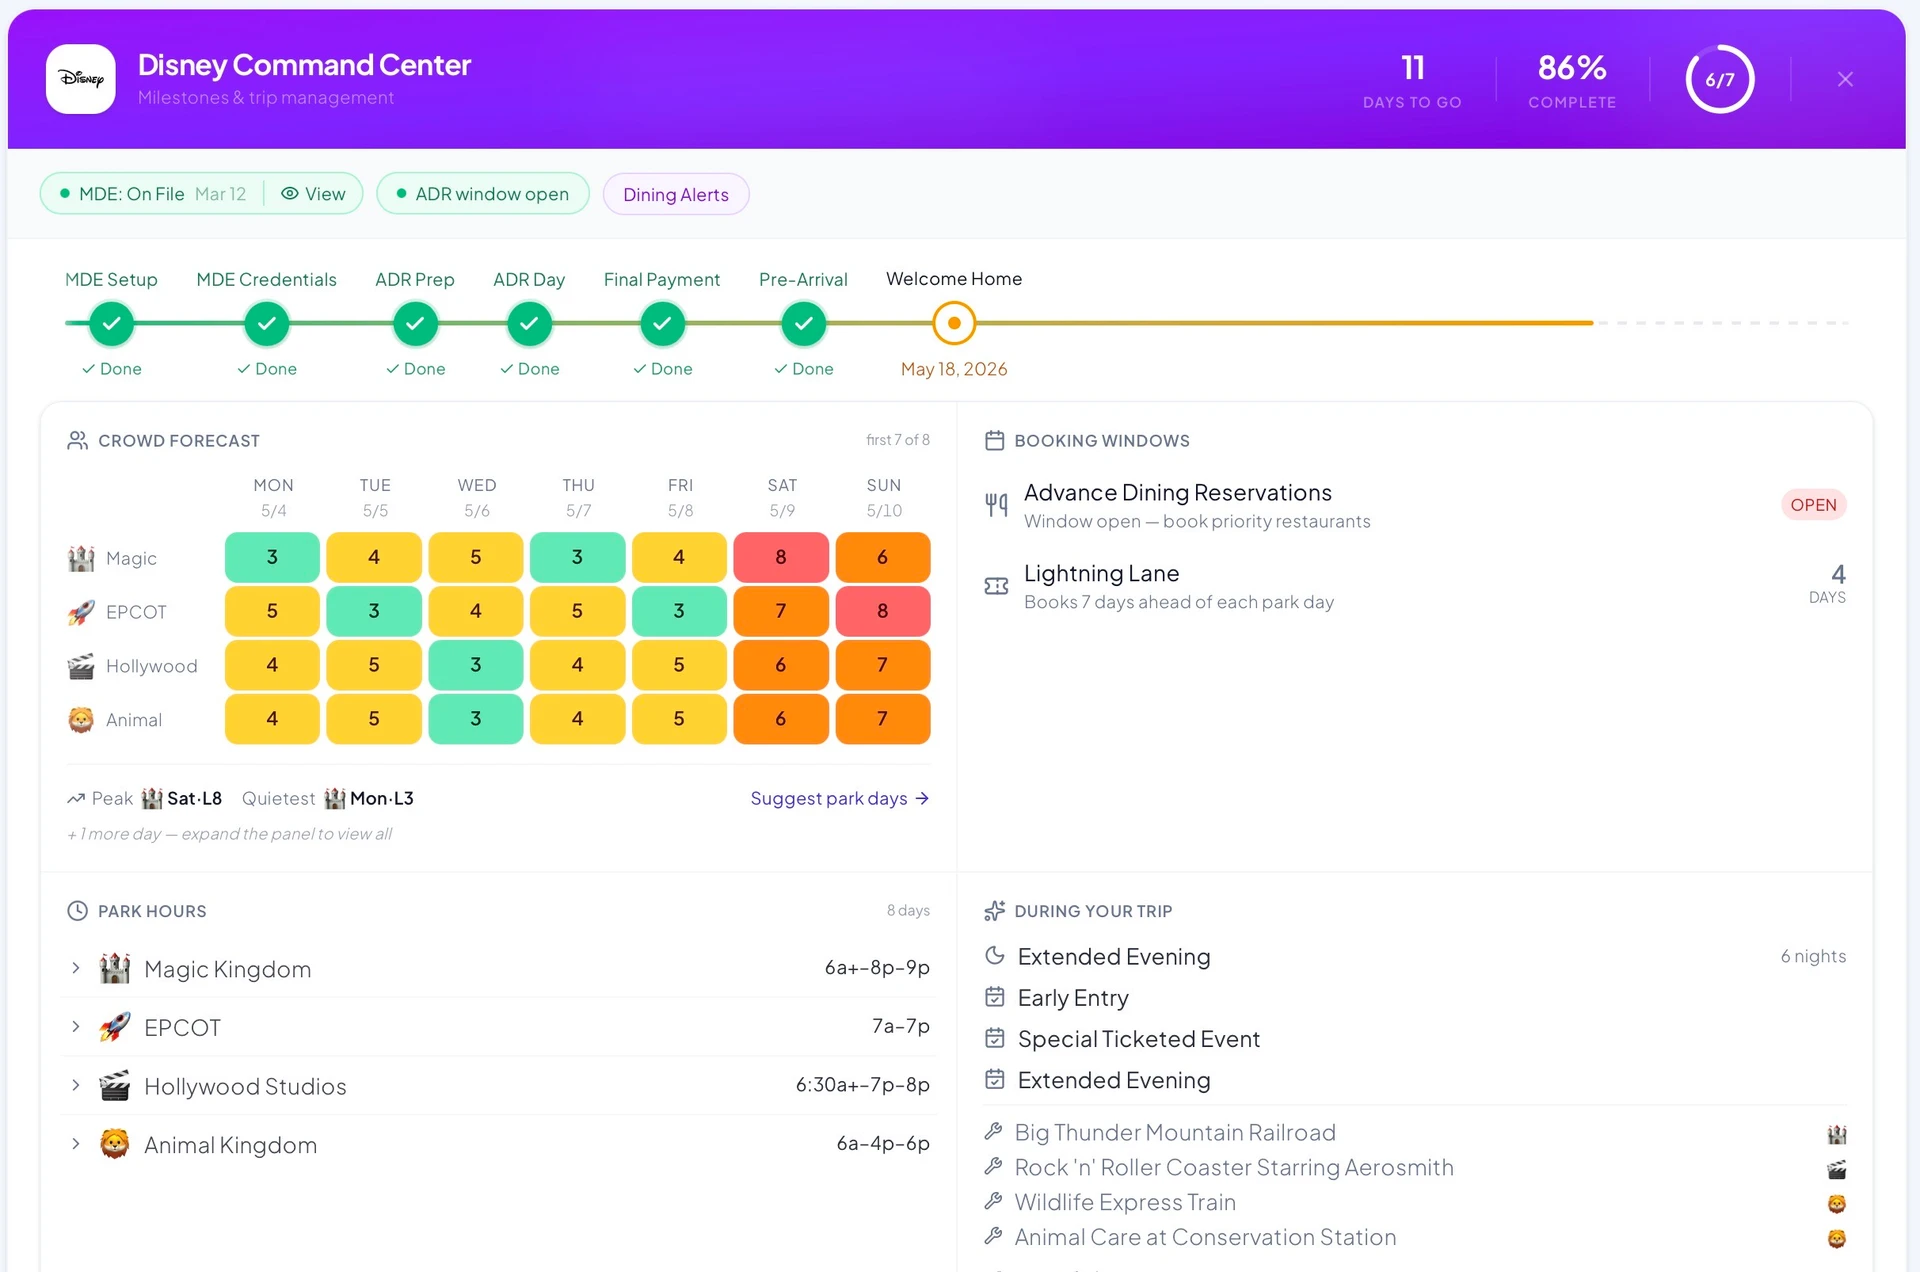Click the clapperboard icon on Rock 'n' Roller Coaster row
Screen dimensions: 1920x1272
tap(1836, 1169)
